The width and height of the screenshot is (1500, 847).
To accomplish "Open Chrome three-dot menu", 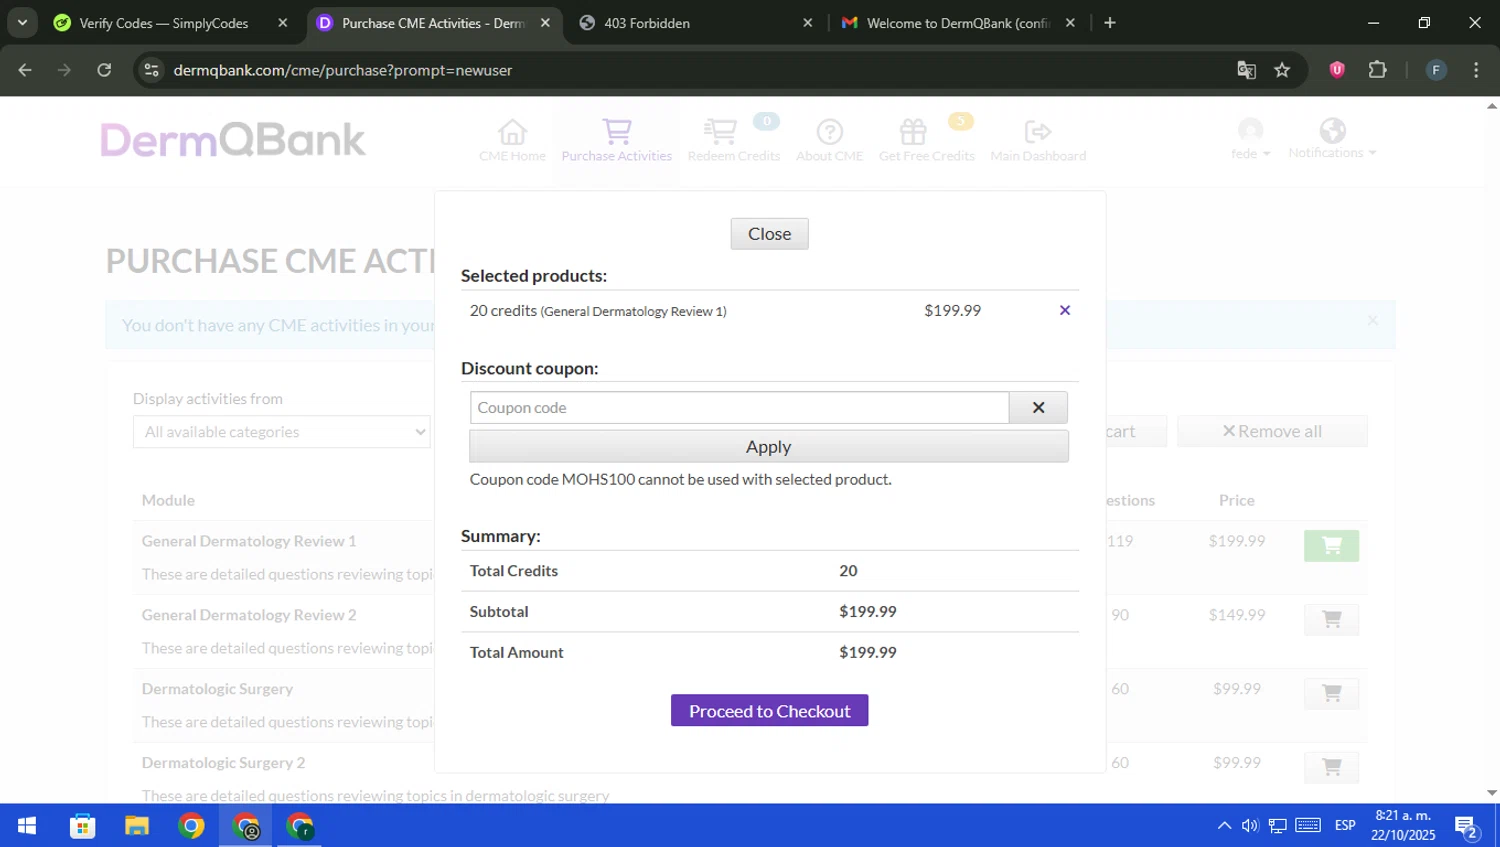I will click(x=1476, y=70).
